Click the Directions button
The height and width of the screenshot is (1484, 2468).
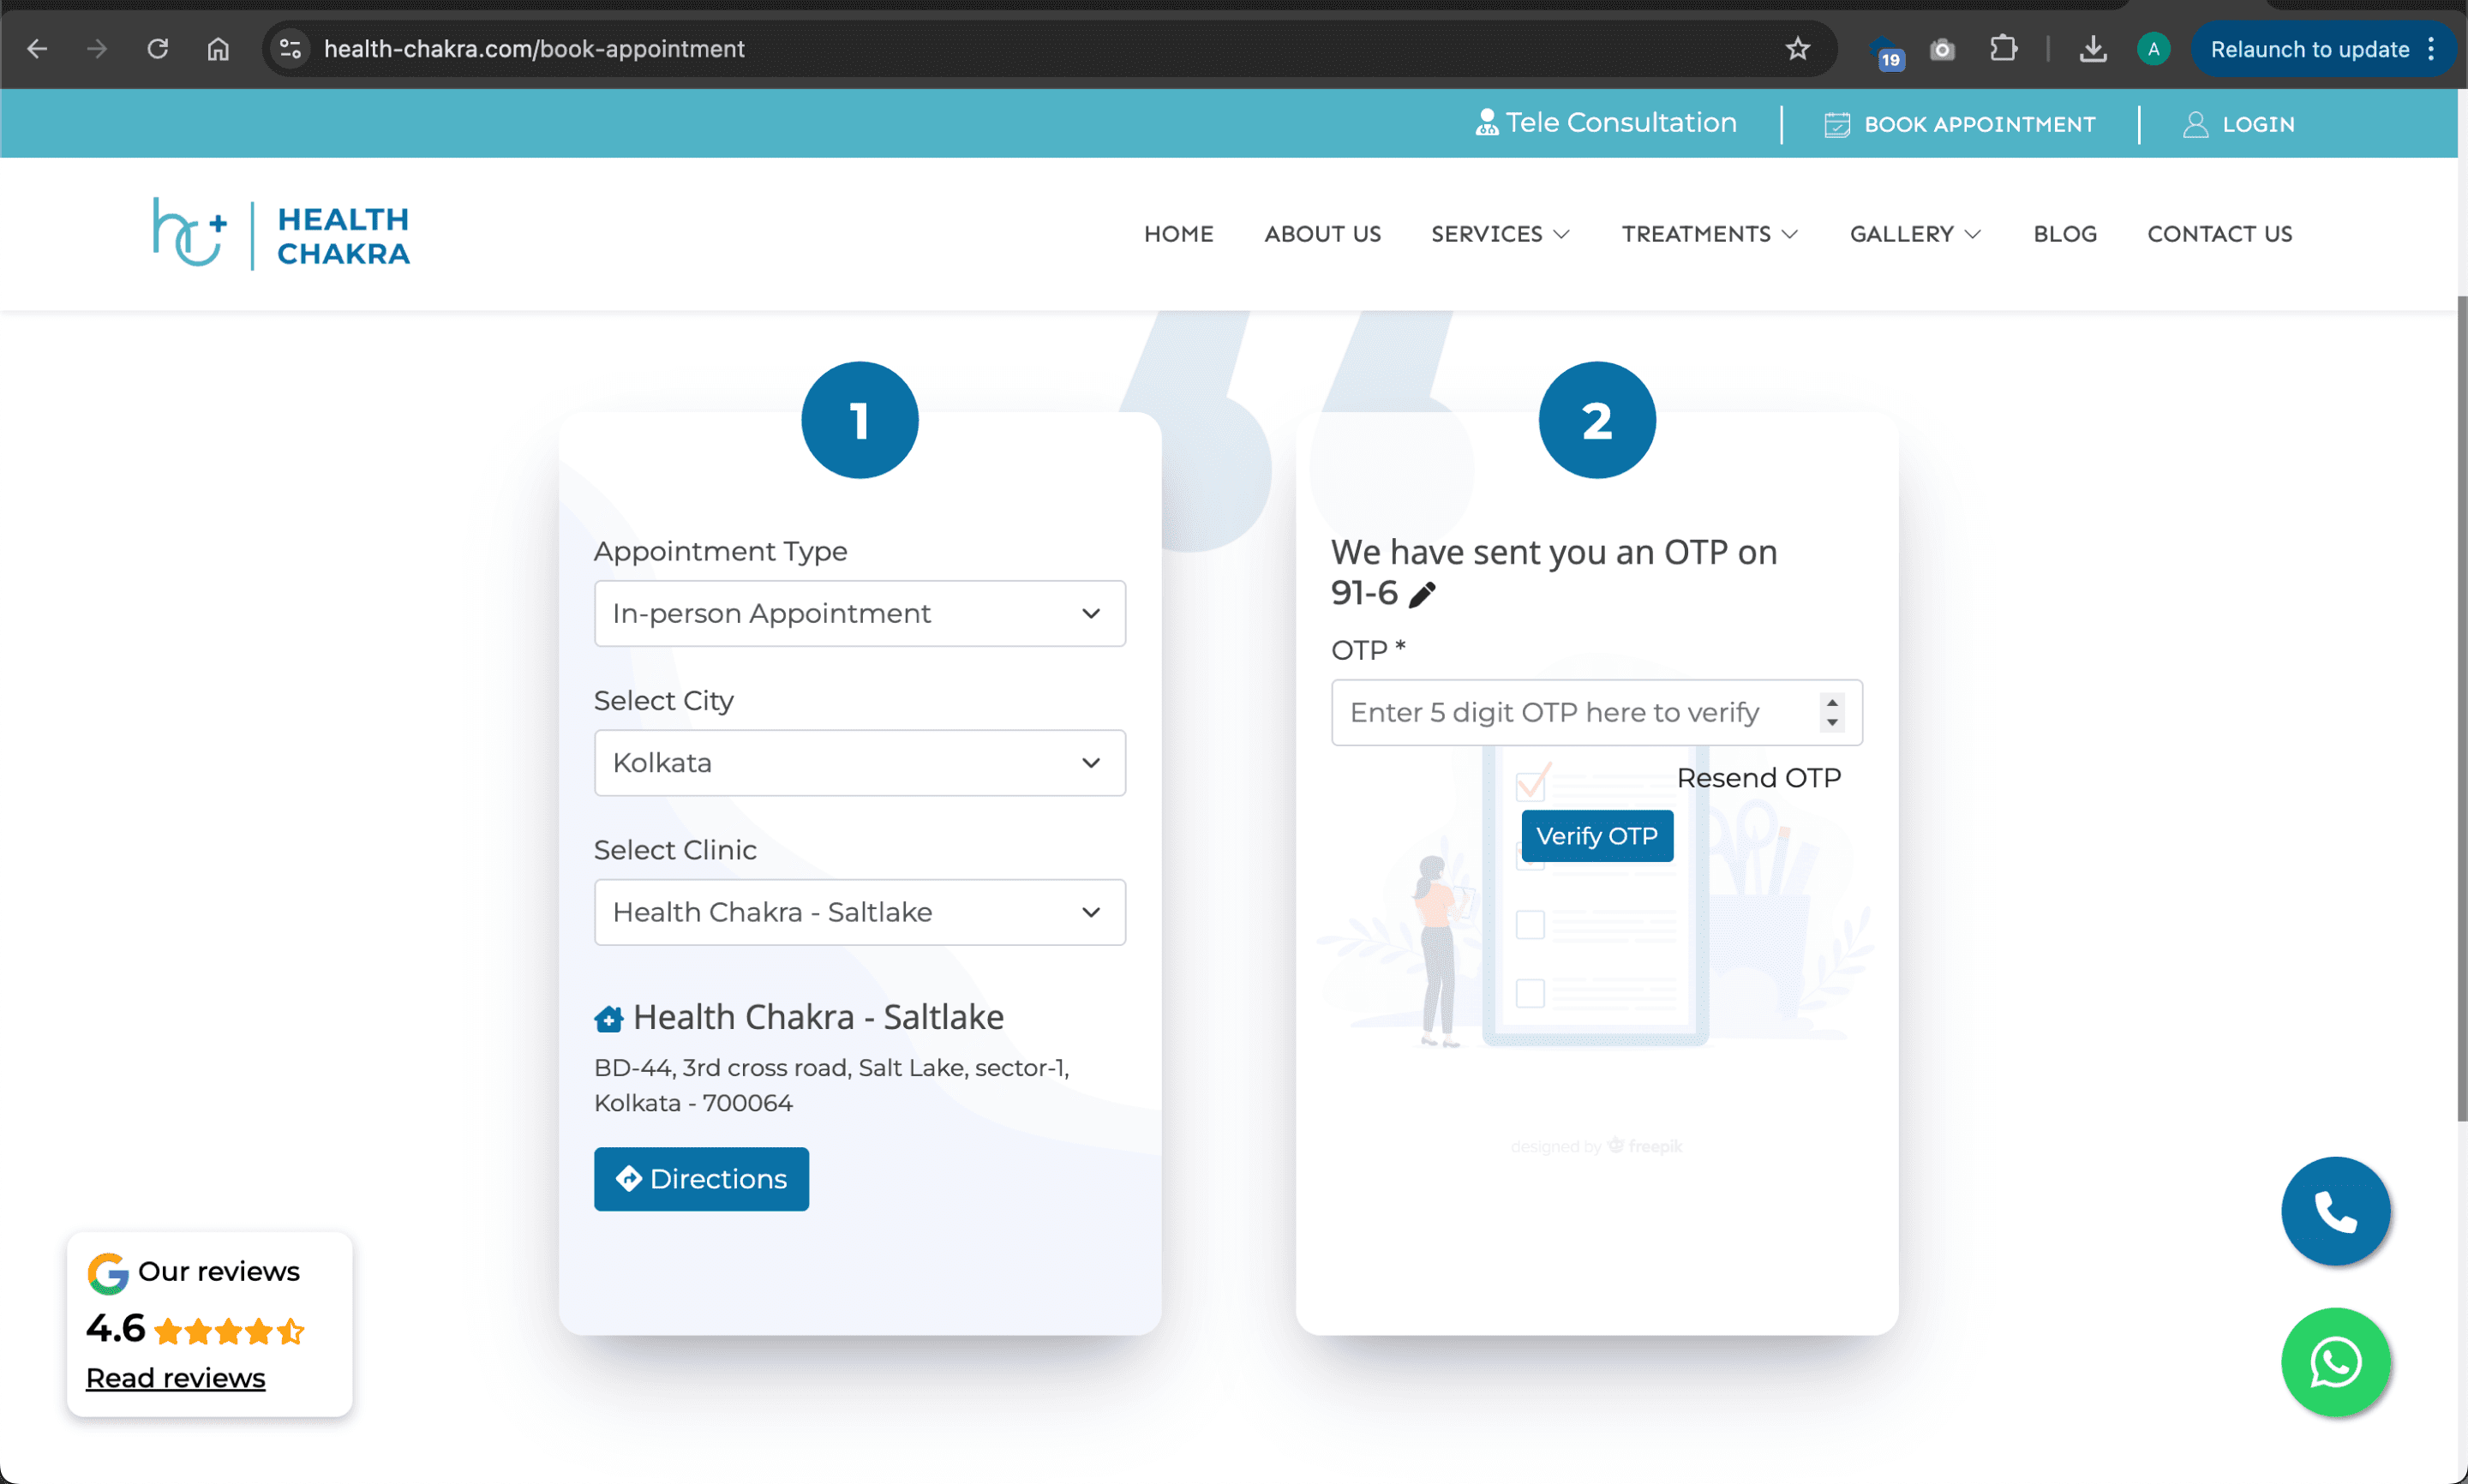(x=701, y=1179)
